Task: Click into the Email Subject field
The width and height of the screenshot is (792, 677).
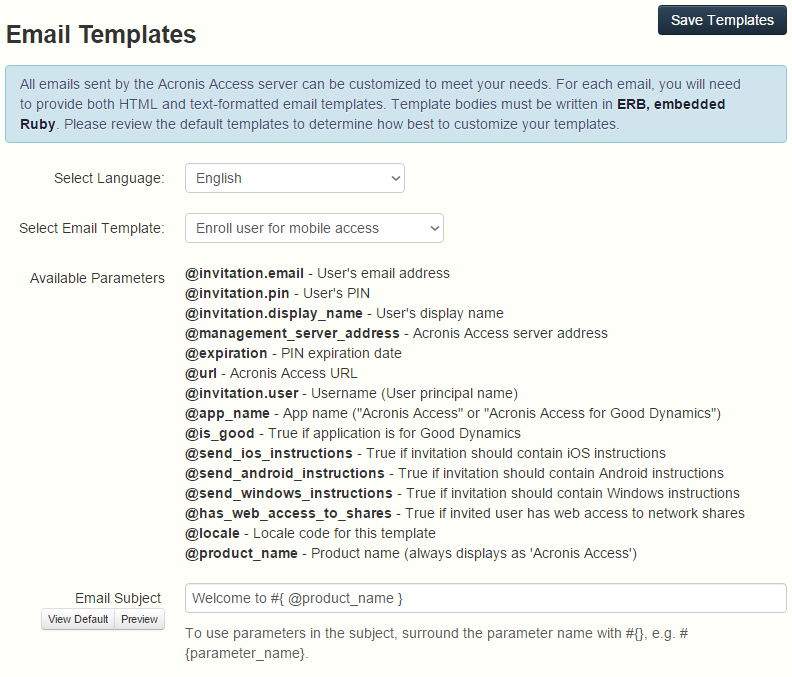Action: coord(486,598)
